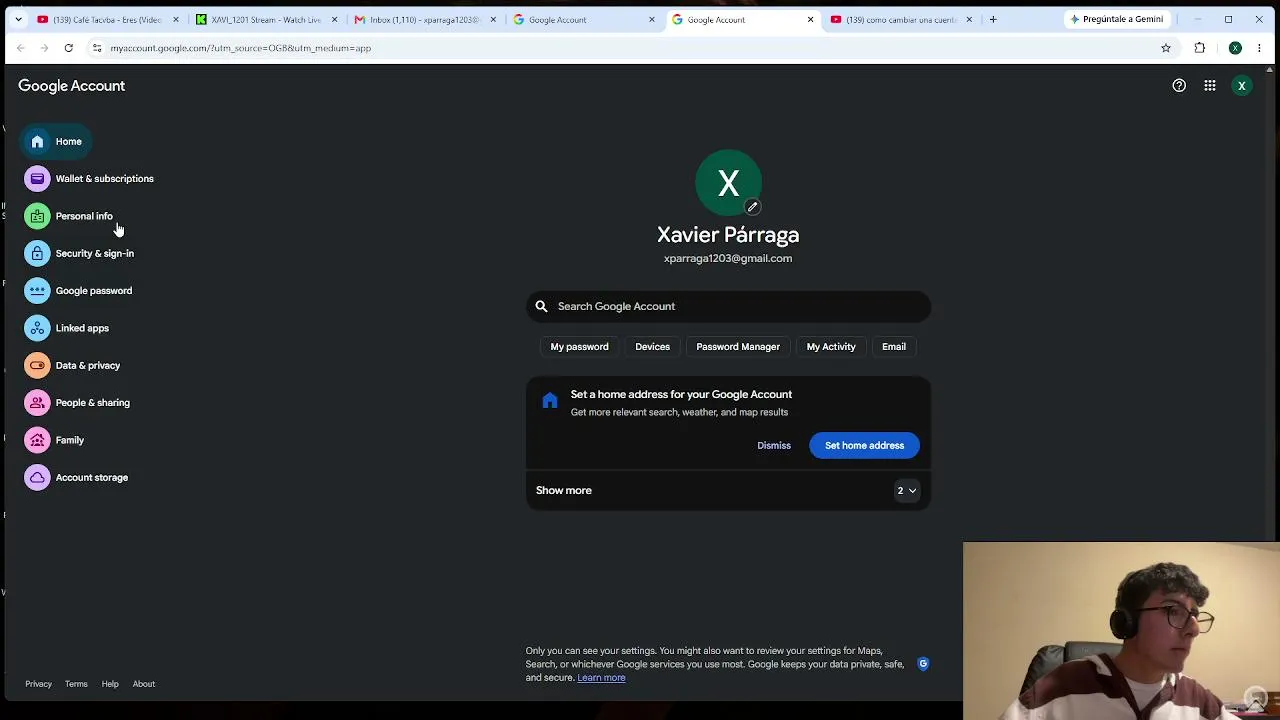The width and height of the screenshot is (1280, 720).
Task: Close the Café Tacvba YouTube tab
Action: 176,19
